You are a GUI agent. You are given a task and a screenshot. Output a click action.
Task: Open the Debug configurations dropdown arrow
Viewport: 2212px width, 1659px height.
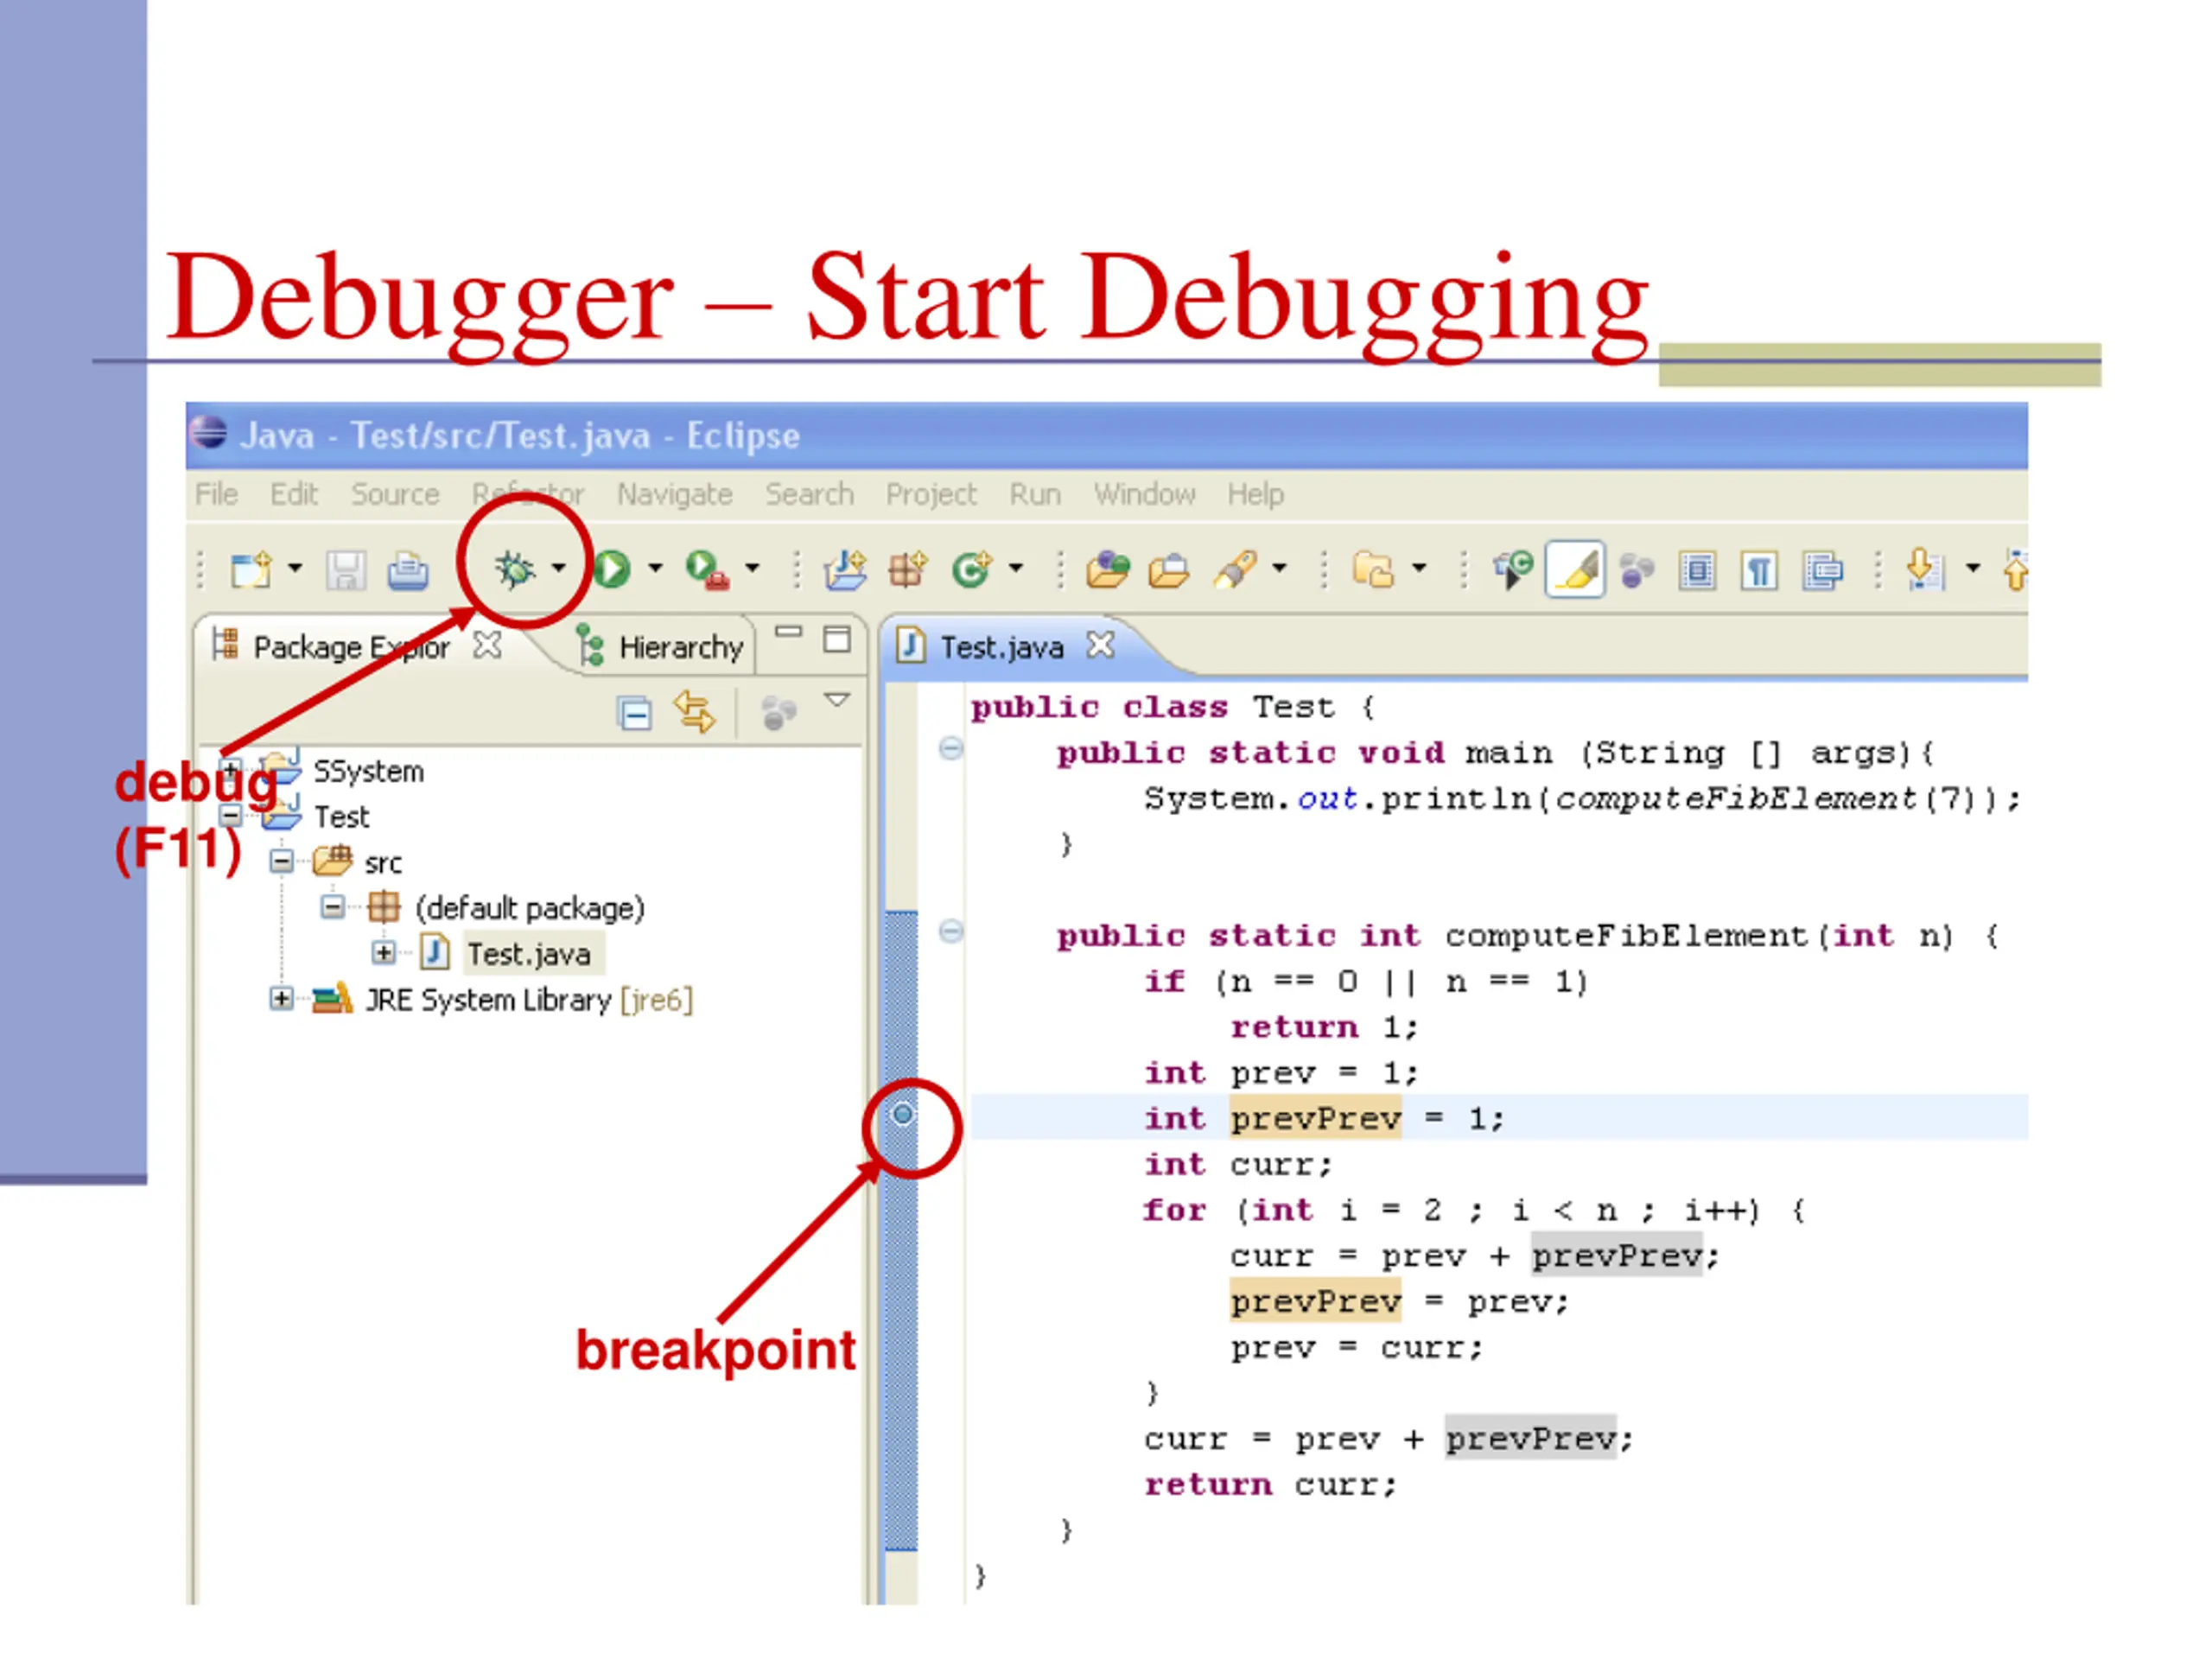[x=559, y=568]
